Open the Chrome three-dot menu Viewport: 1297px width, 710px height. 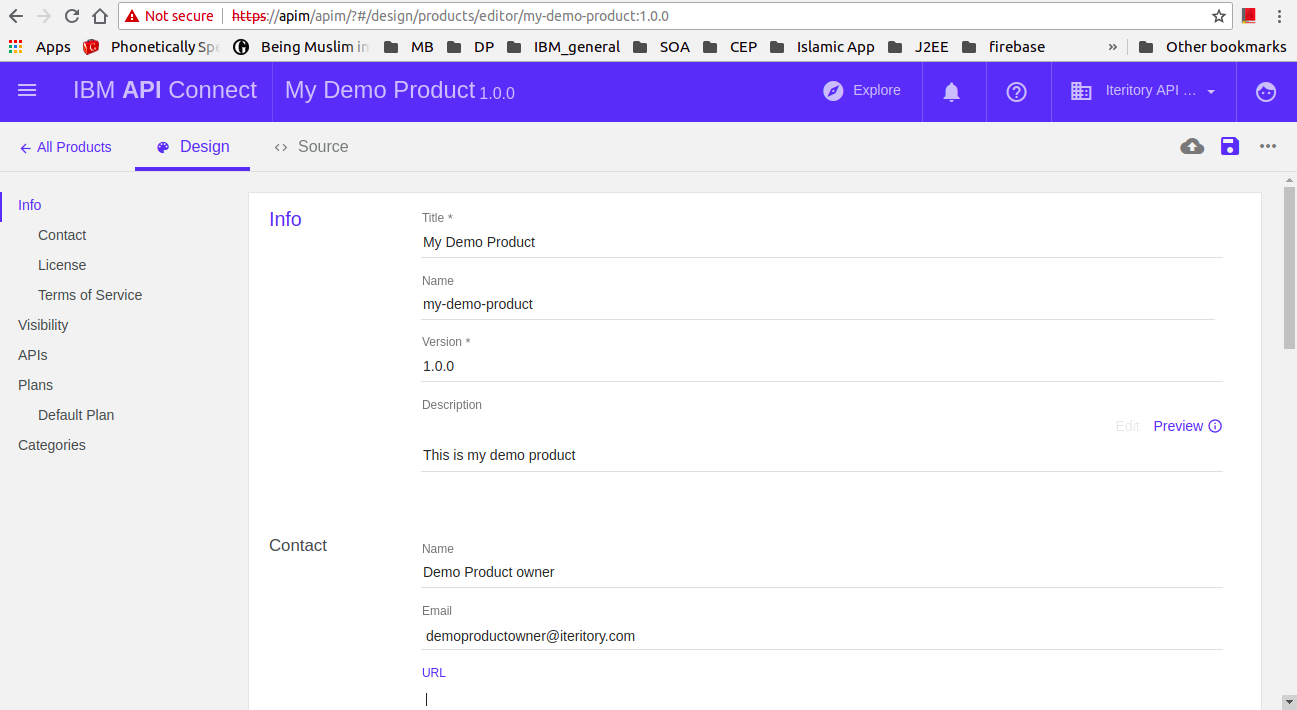tap(1279, 16)
